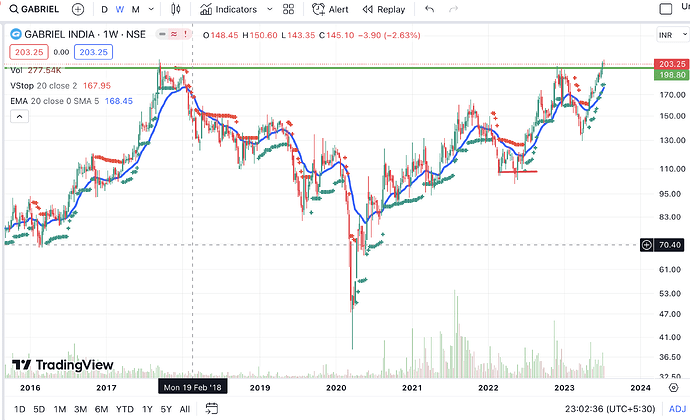Click the GABRIEL INDIA symbol logo

pyautogui.click(x=16, y=34)
